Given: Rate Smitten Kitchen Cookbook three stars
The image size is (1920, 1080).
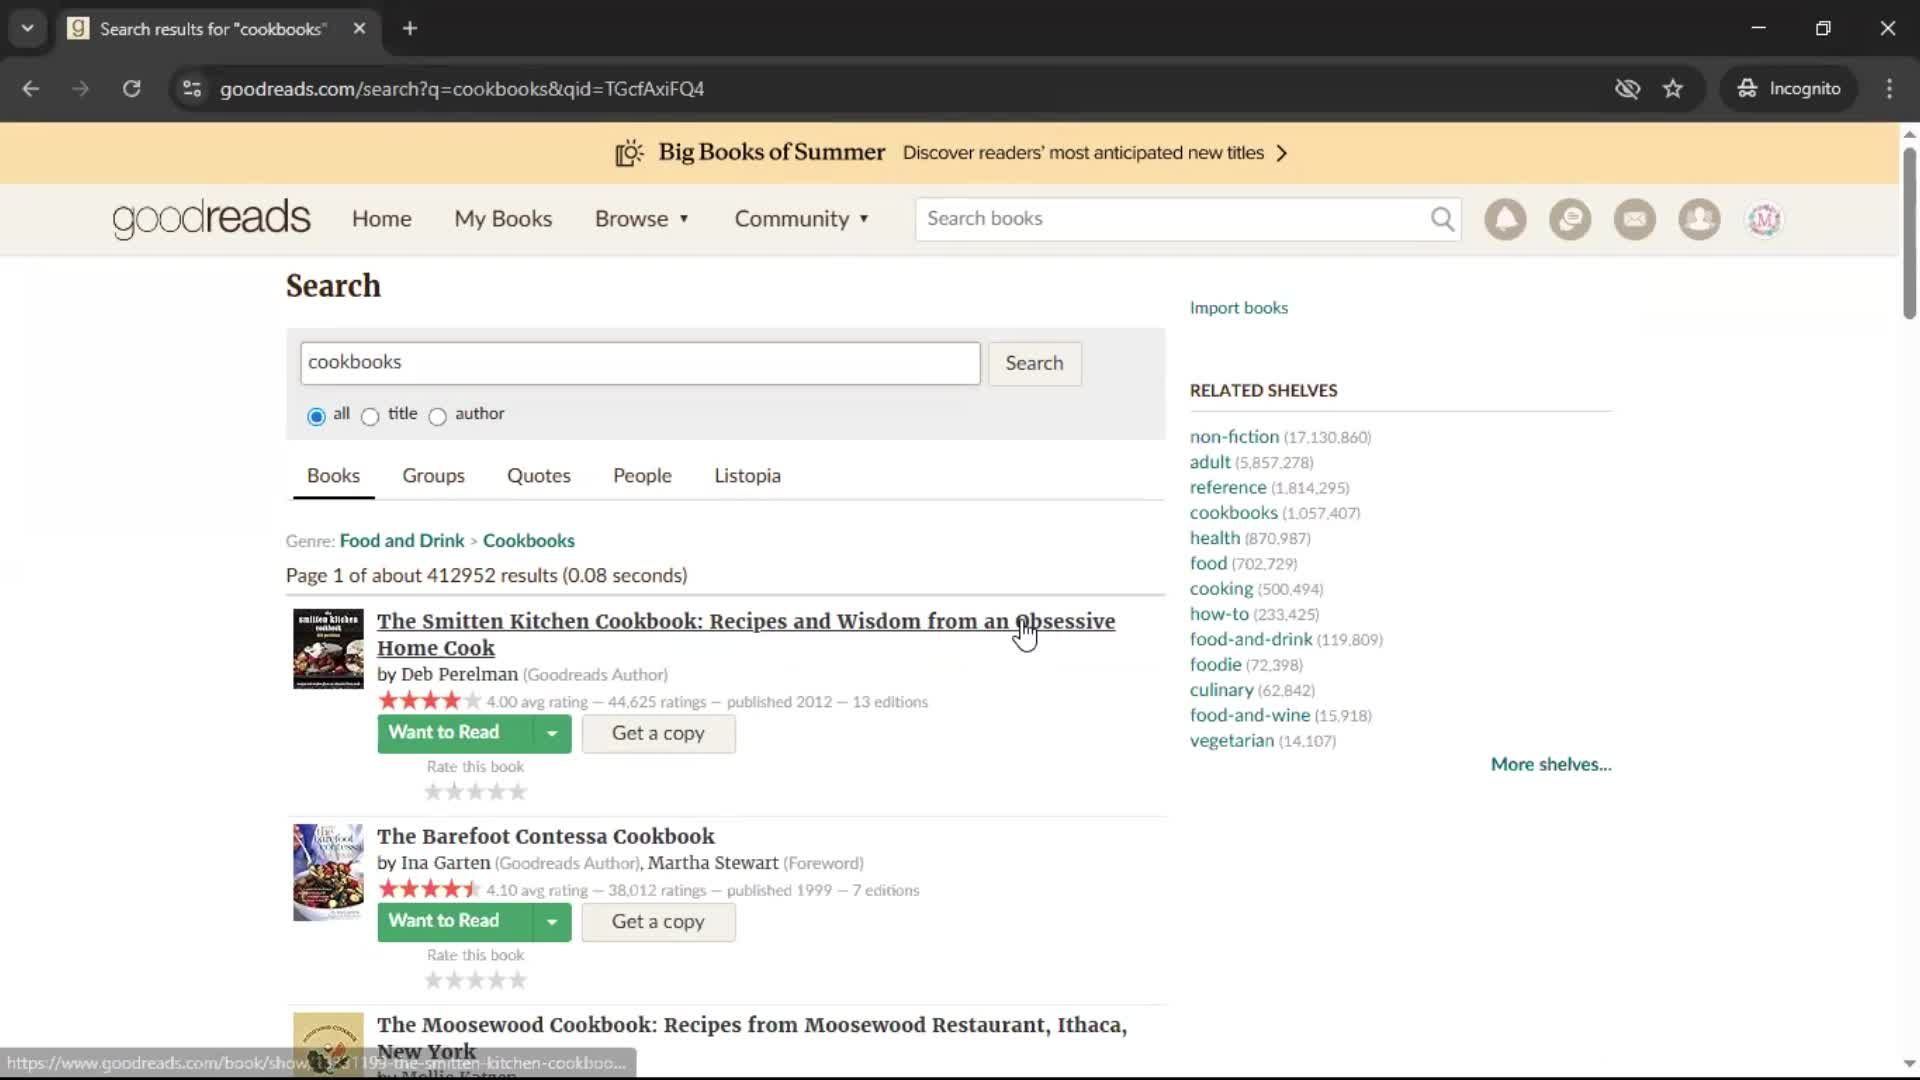Looking at the screenshot, I should pyautogui.click(x=476, y=792).
